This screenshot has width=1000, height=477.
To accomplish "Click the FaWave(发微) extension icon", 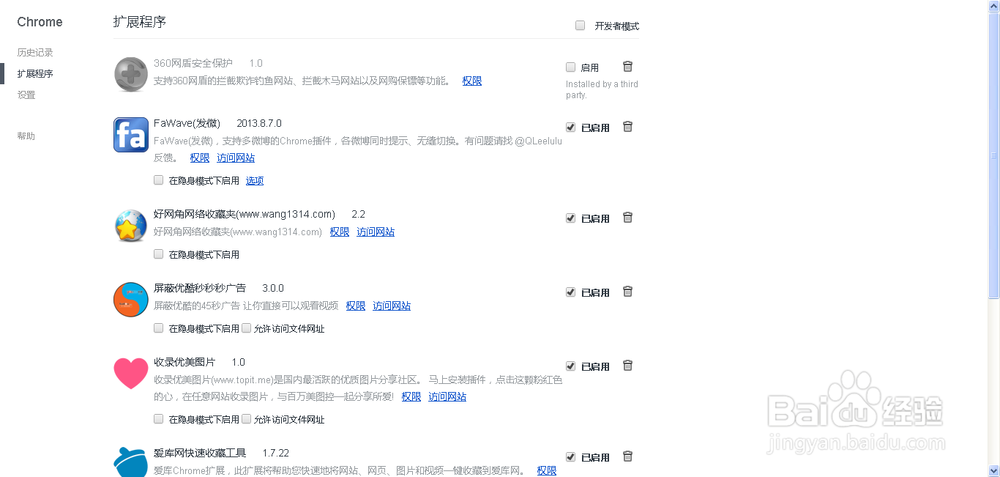I will [131, 135].
